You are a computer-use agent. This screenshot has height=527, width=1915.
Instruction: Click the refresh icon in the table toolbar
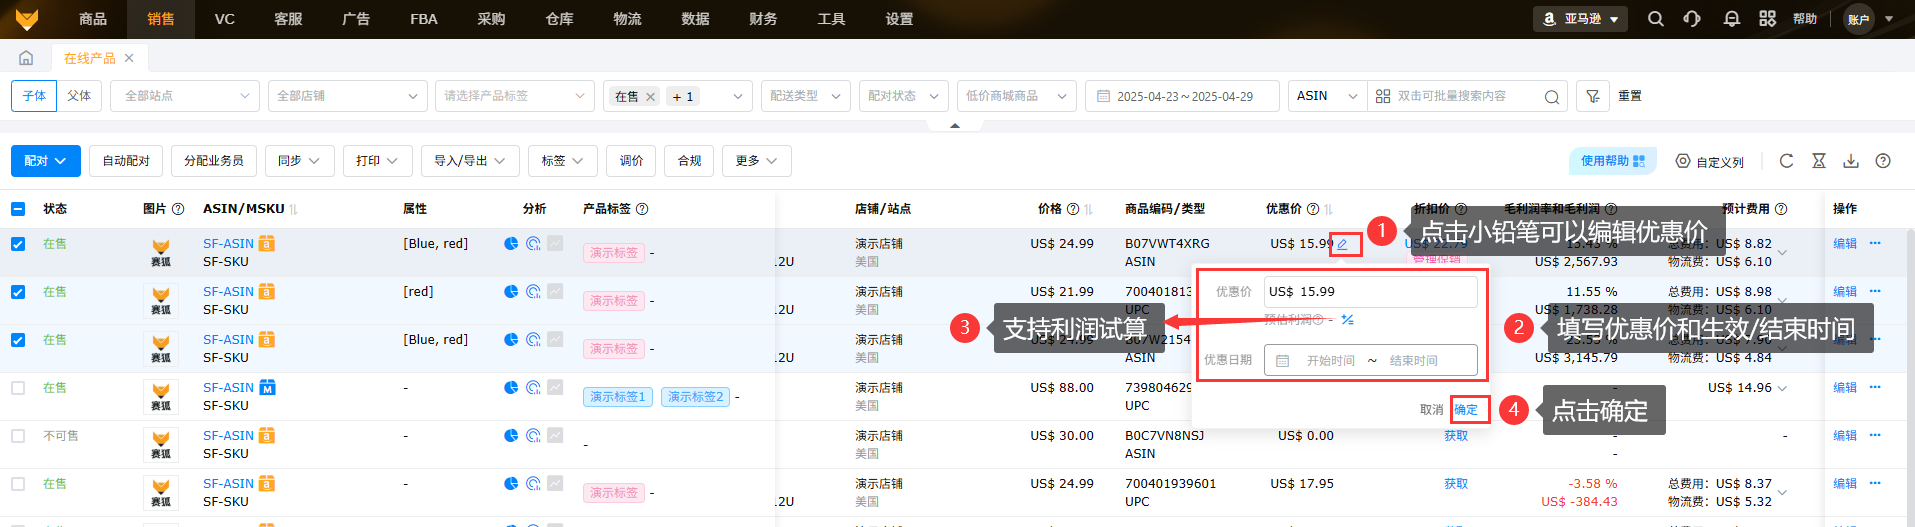point(1787,161)
